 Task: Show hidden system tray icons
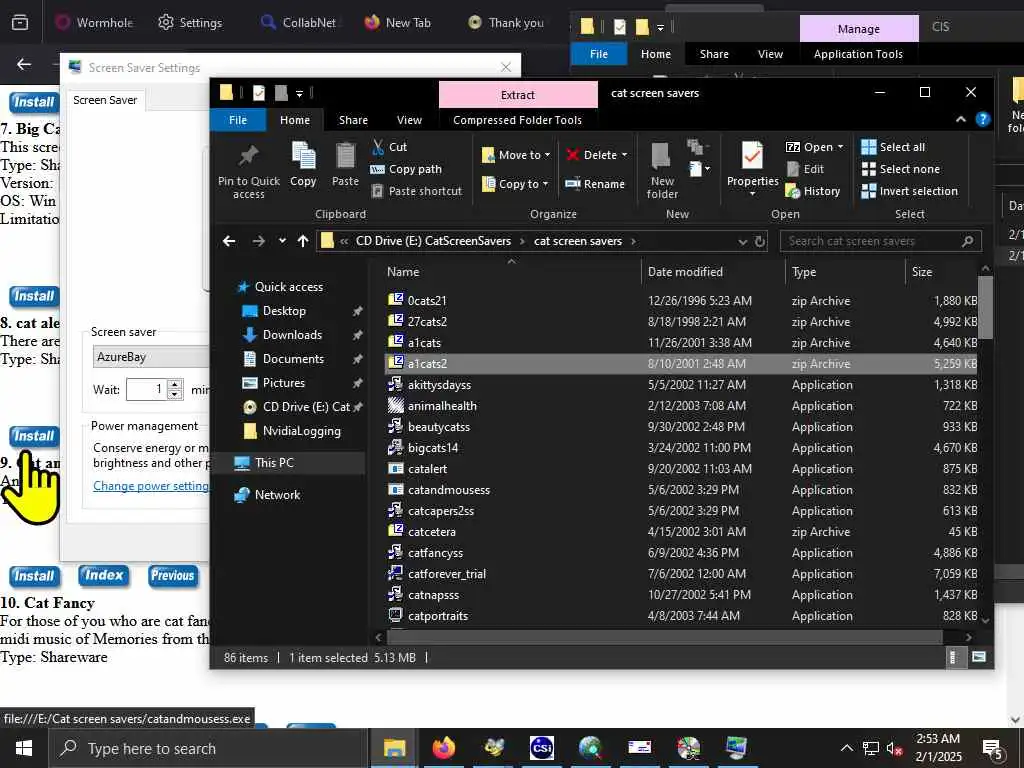[846, 748]
